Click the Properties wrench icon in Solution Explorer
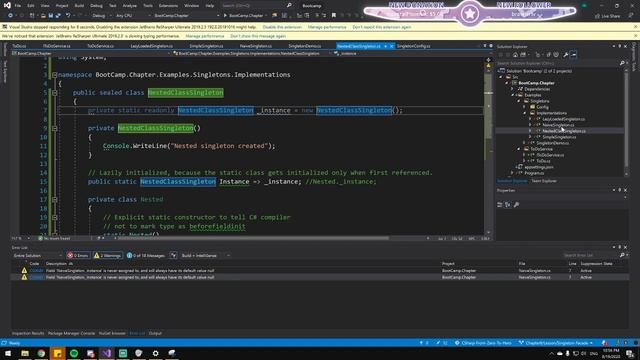This screenshot has width=640, height=360. click(x=565, y=55)
